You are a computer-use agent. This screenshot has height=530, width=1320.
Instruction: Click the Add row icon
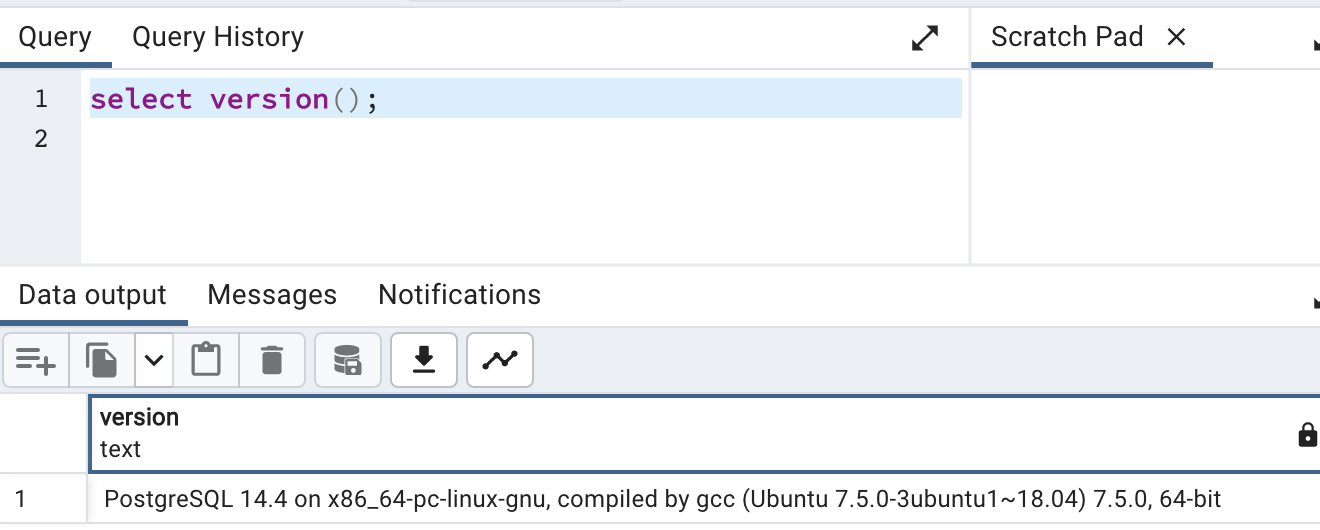click(36, 360)
